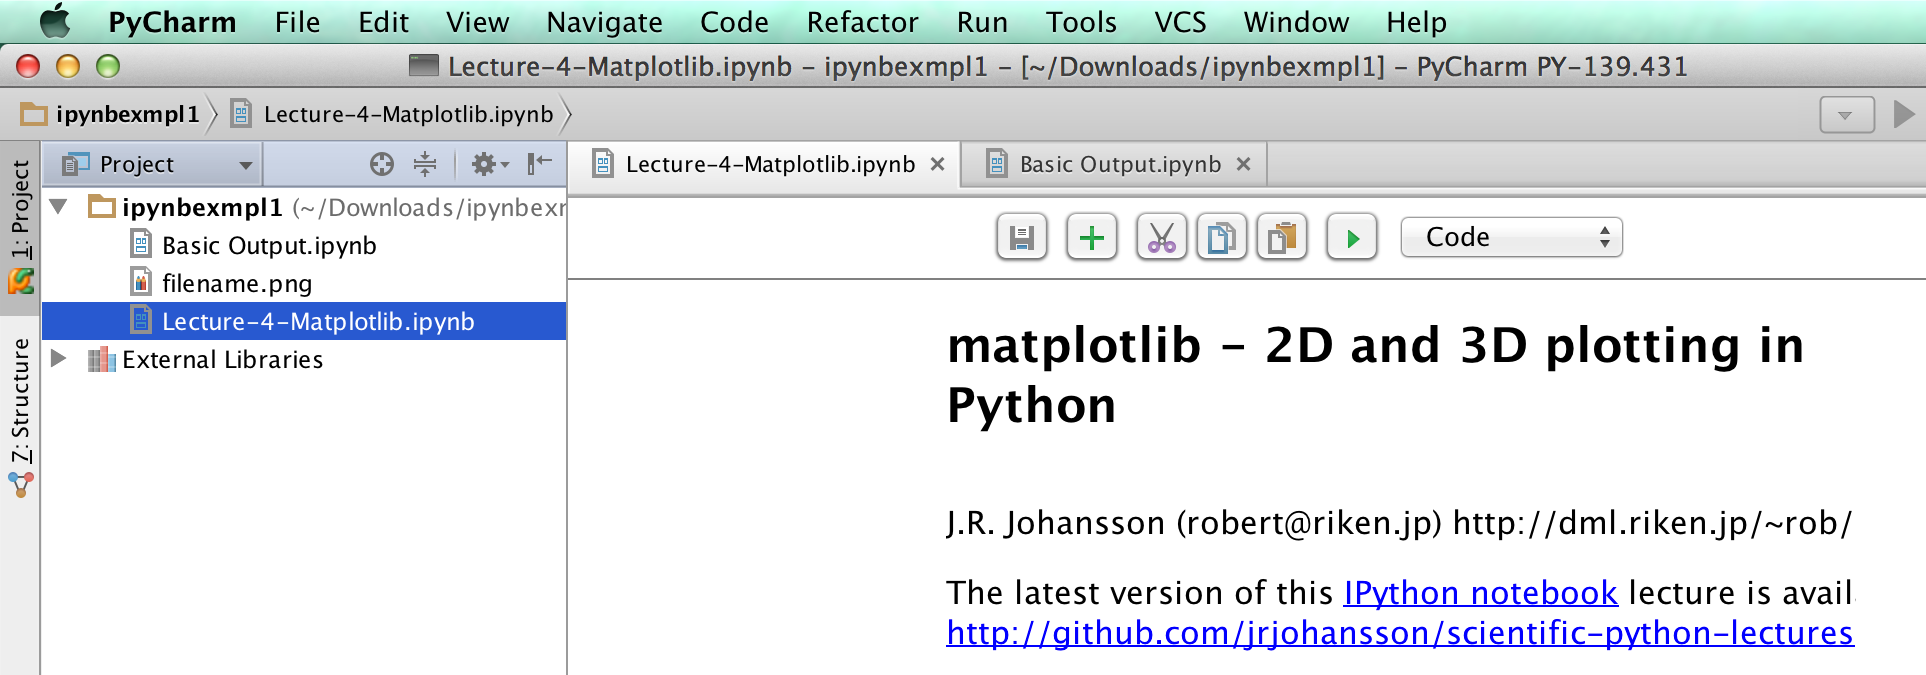1926x675 pixels.
Task: Click the Lecture-4-Matplotlib.ipynb breadcrumb
Action: 392,114
